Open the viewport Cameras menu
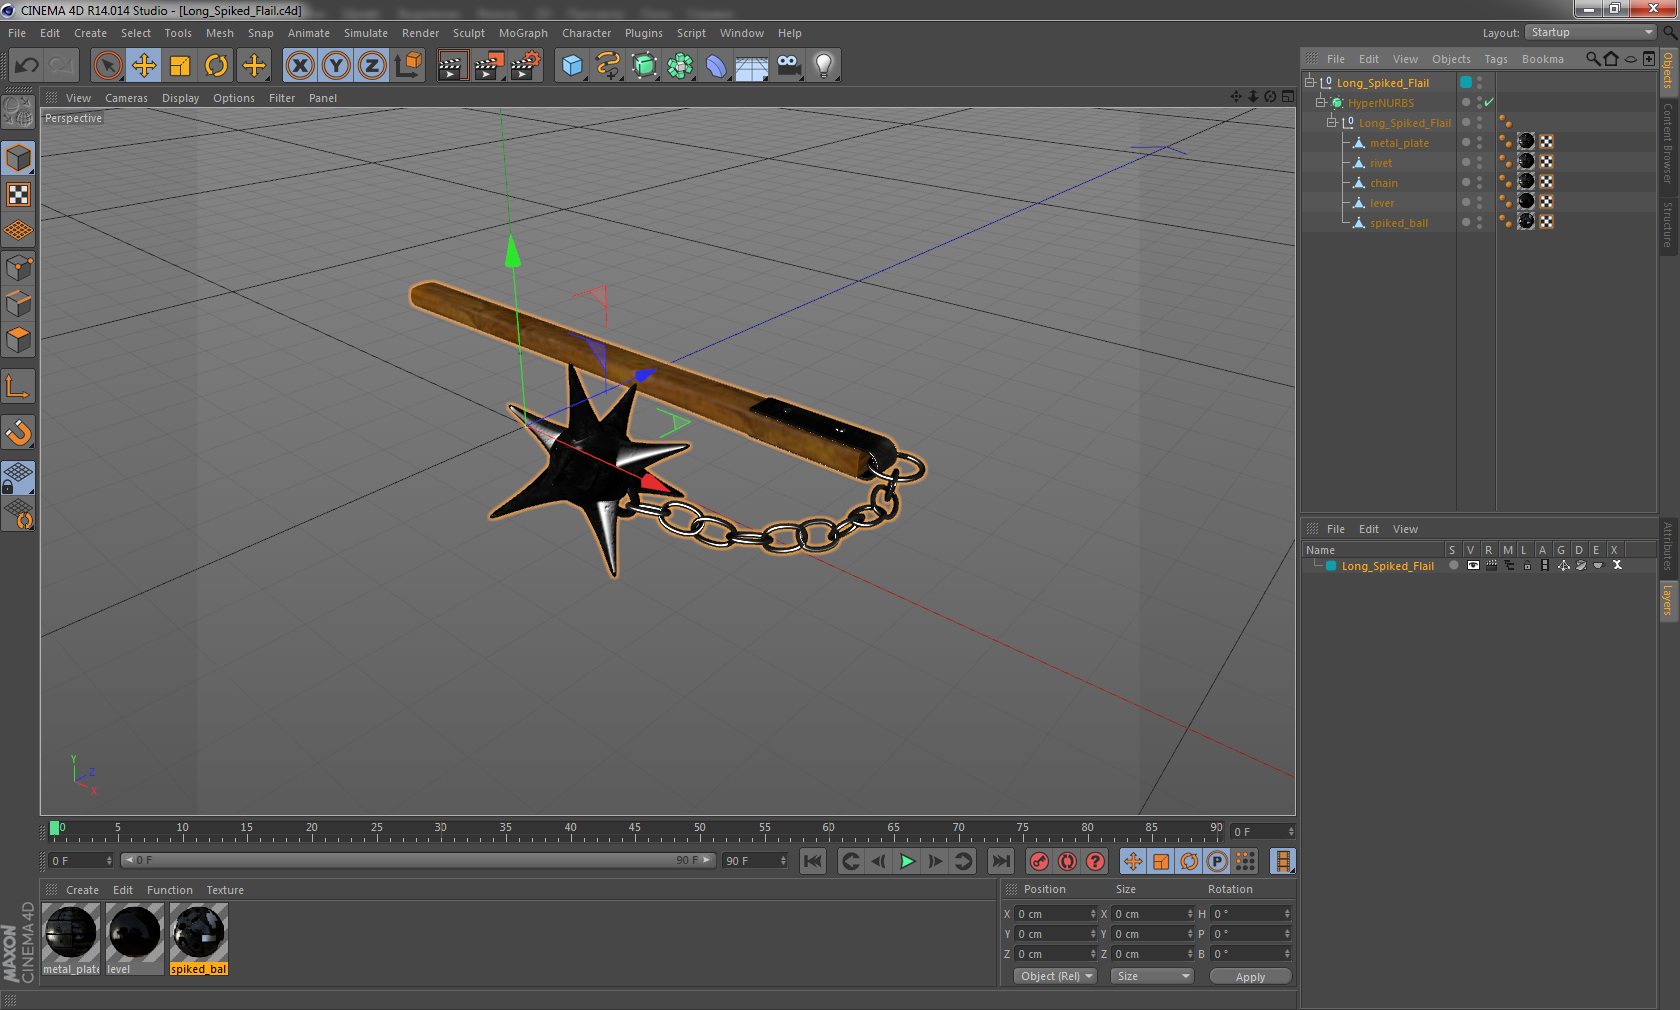1680x1010 pixels. [126, 98]
